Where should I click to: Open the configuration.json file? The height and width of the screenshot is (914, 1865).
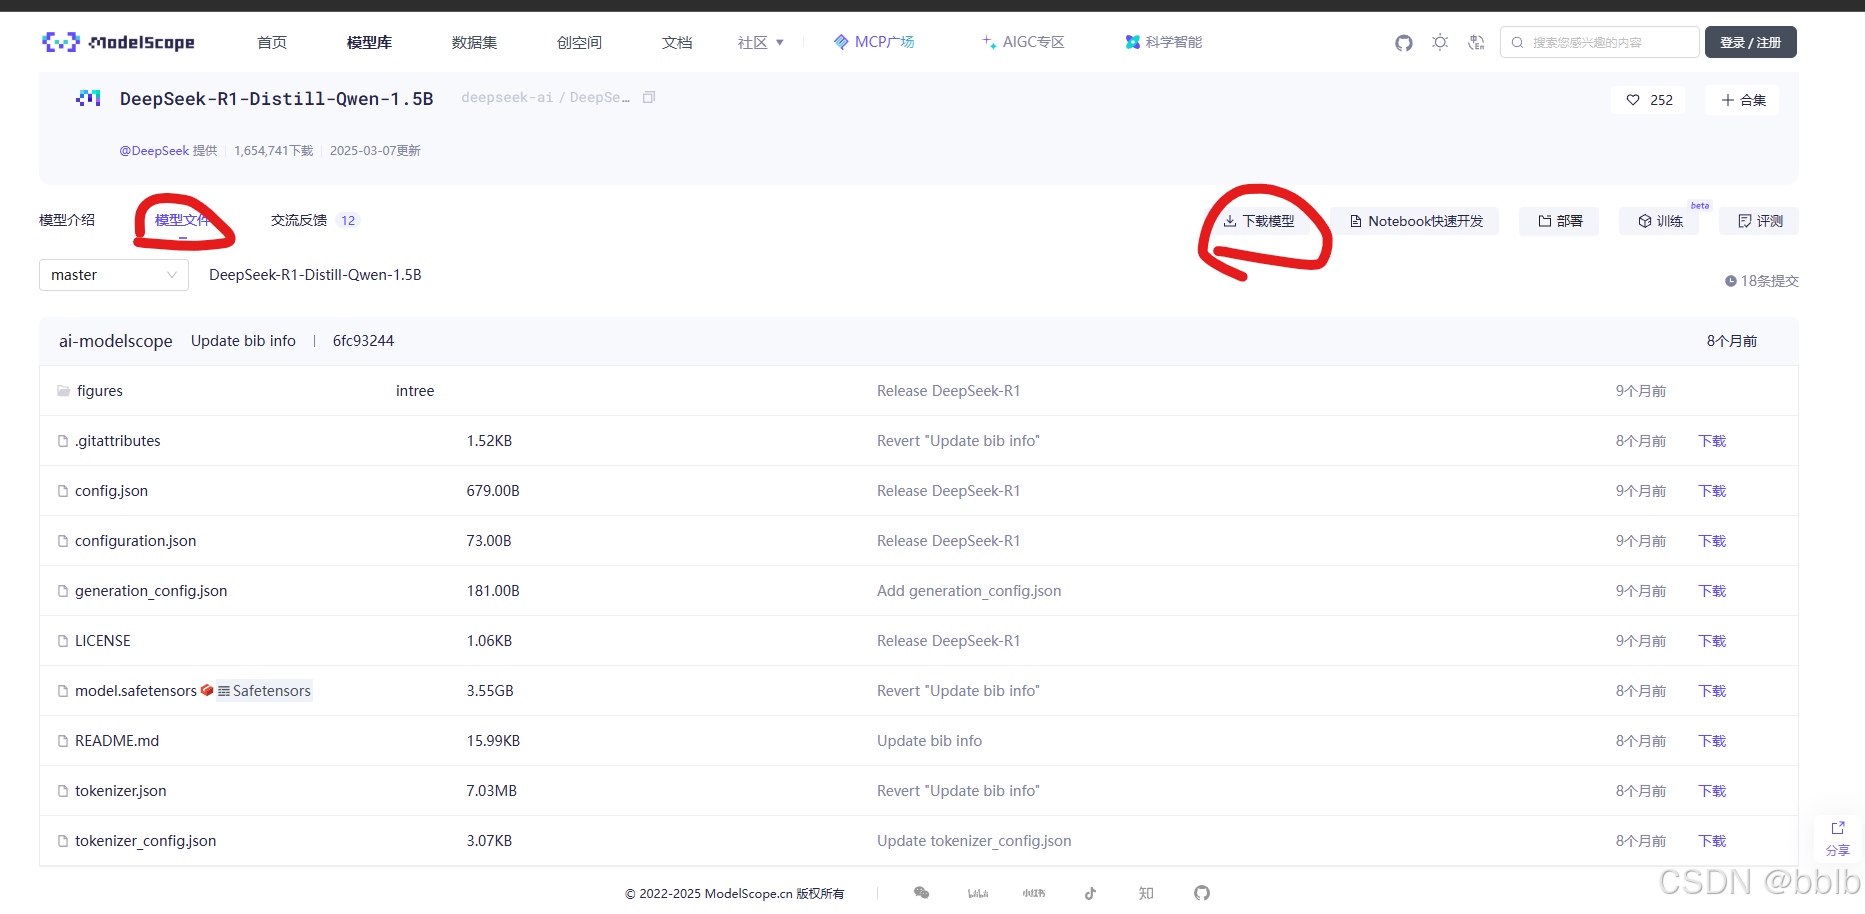136,541
